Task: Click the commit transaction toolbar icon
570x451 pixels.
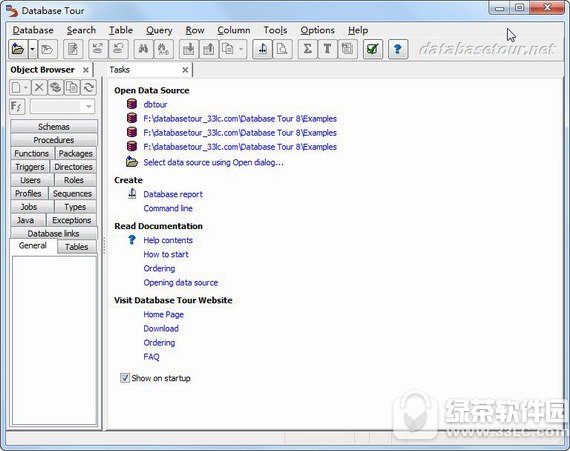Action: click(x=98, y=49)
